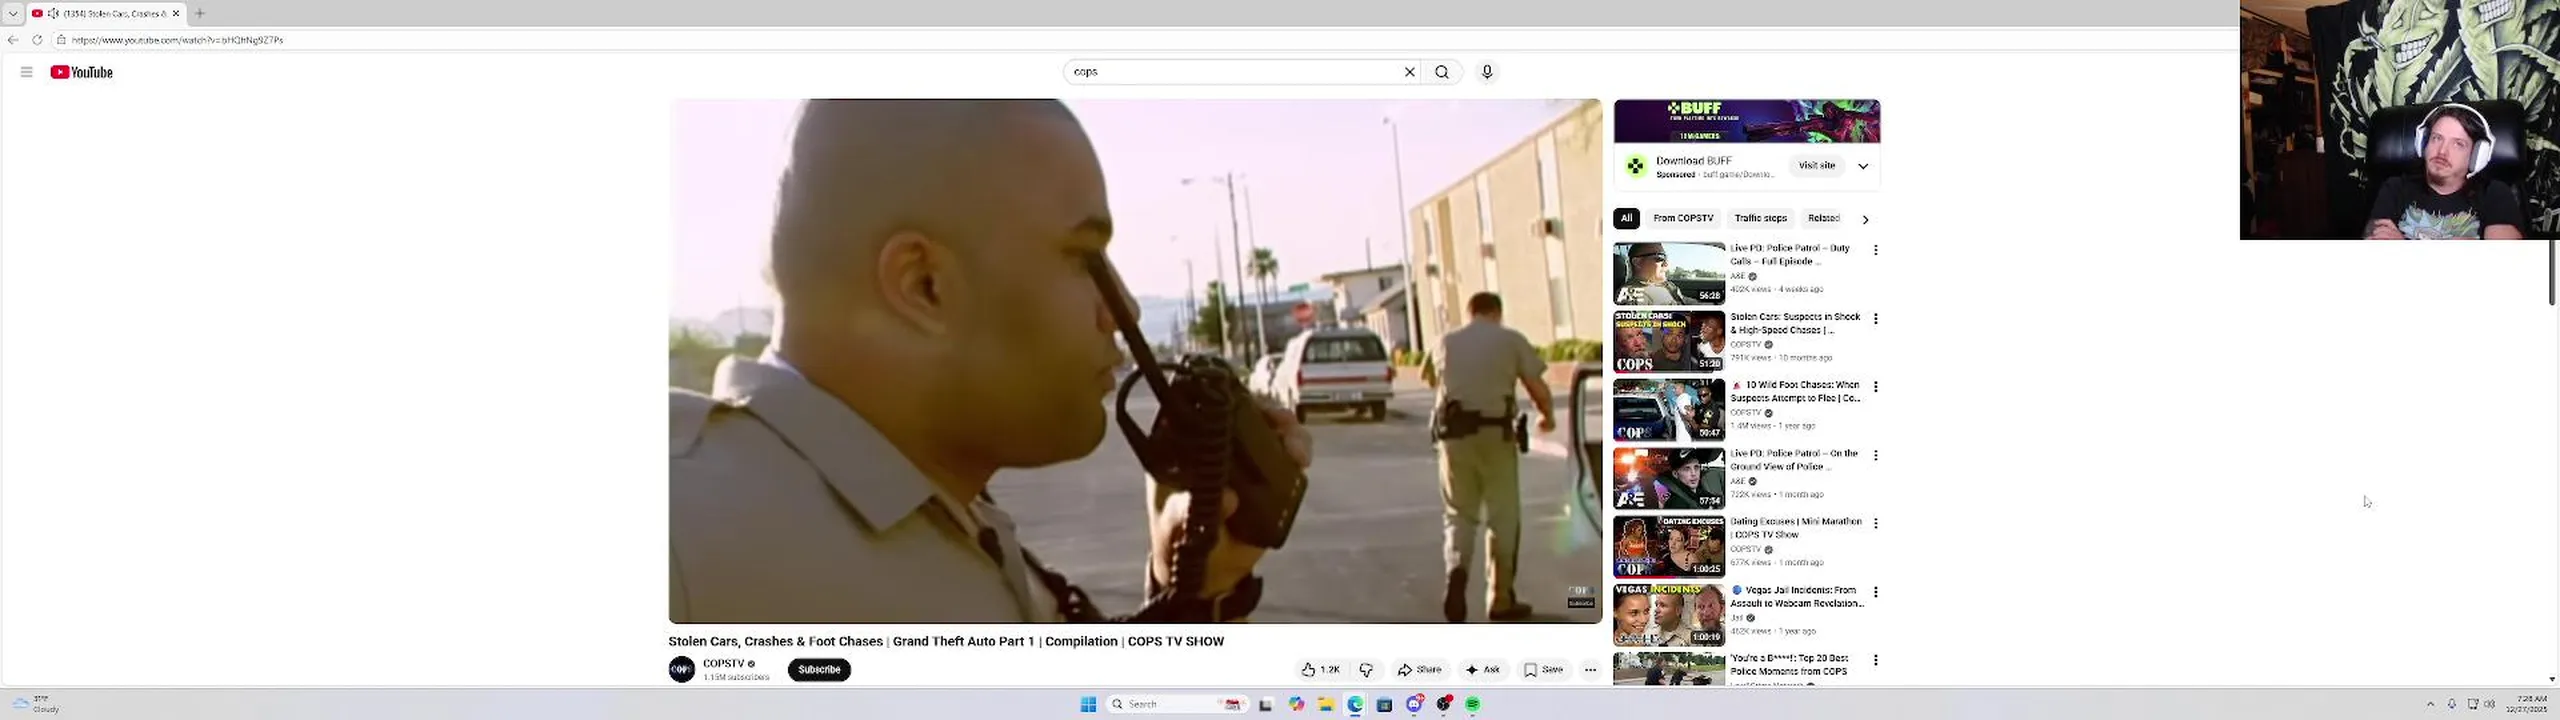The image size is (2560, 720).
Task: Open the 'A&E' channel under Duty Calls
Action: tap(1738, 276)
